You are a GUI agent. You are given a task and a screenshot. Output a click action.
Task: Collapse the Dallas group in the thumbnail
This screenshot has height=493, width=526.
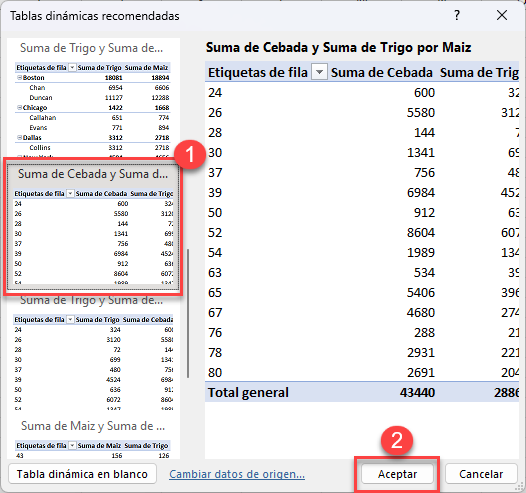point(19,137)
